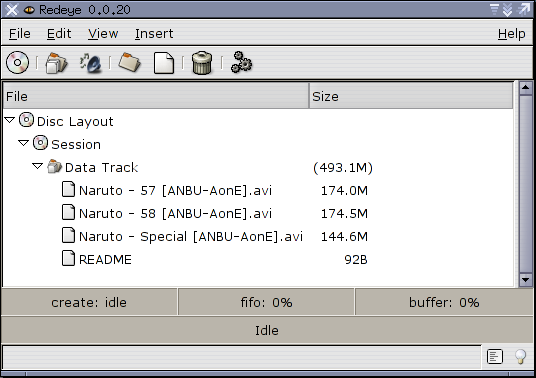
Task: Select Naruto - 58 [ANBU-AonE].avi file
Action: [175, 214]
